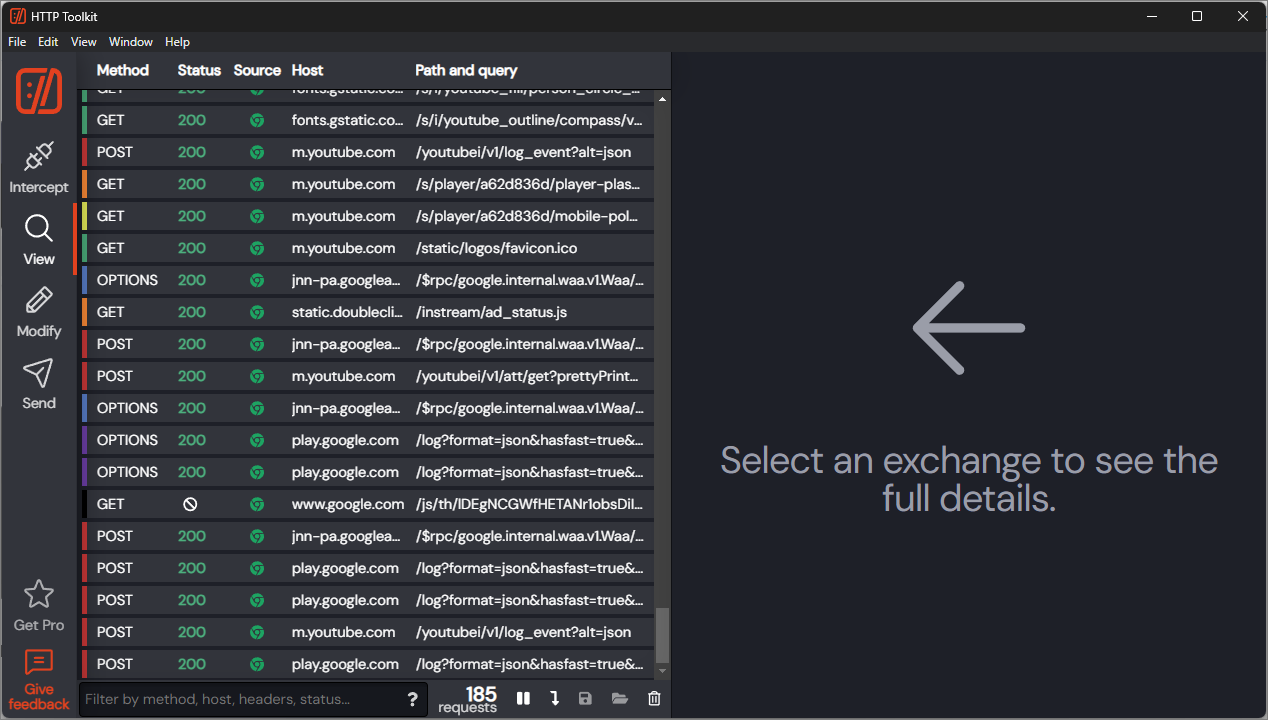This screenshot has height=720, width=1268.
Task: Open the Help menu
Action: pos(177,42)
